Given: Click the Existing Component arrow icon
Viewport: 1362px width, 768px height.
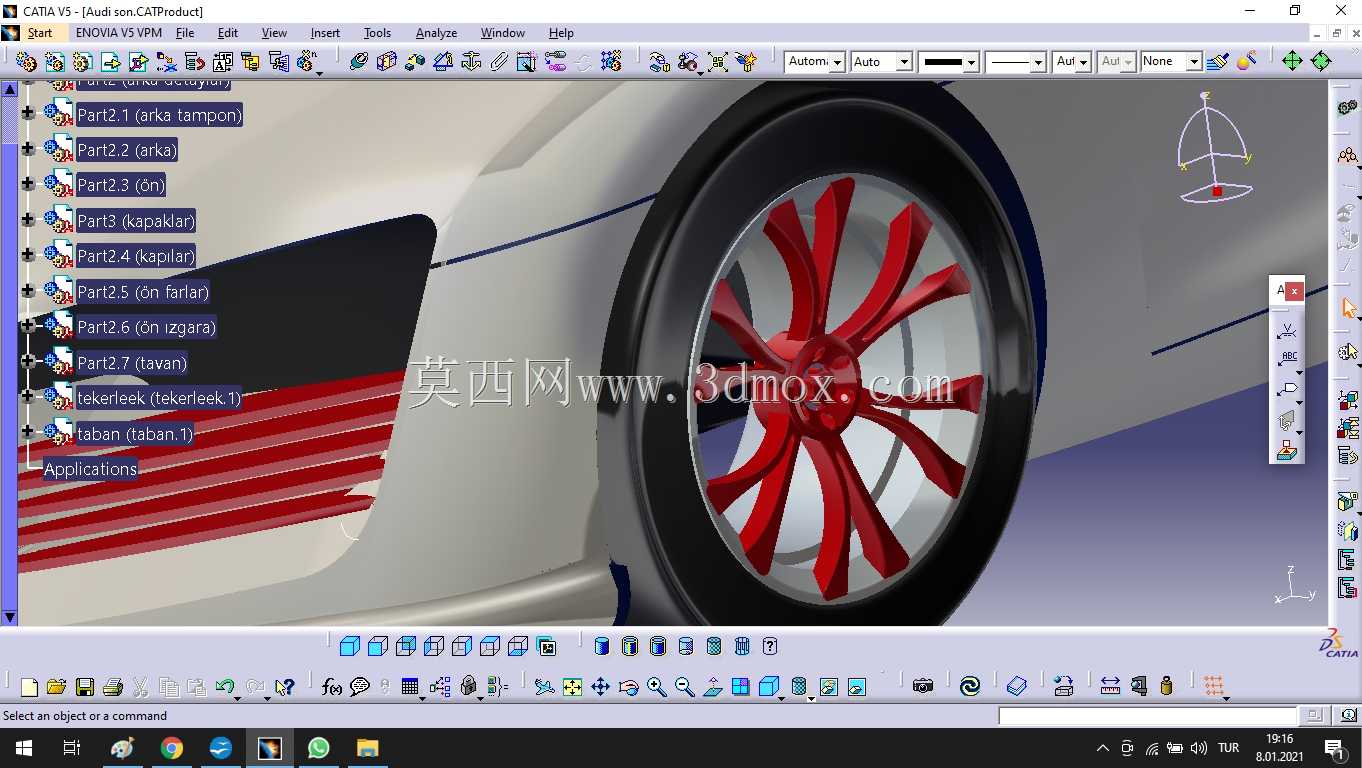Looking at the screenshot, I should click(111, 62).
